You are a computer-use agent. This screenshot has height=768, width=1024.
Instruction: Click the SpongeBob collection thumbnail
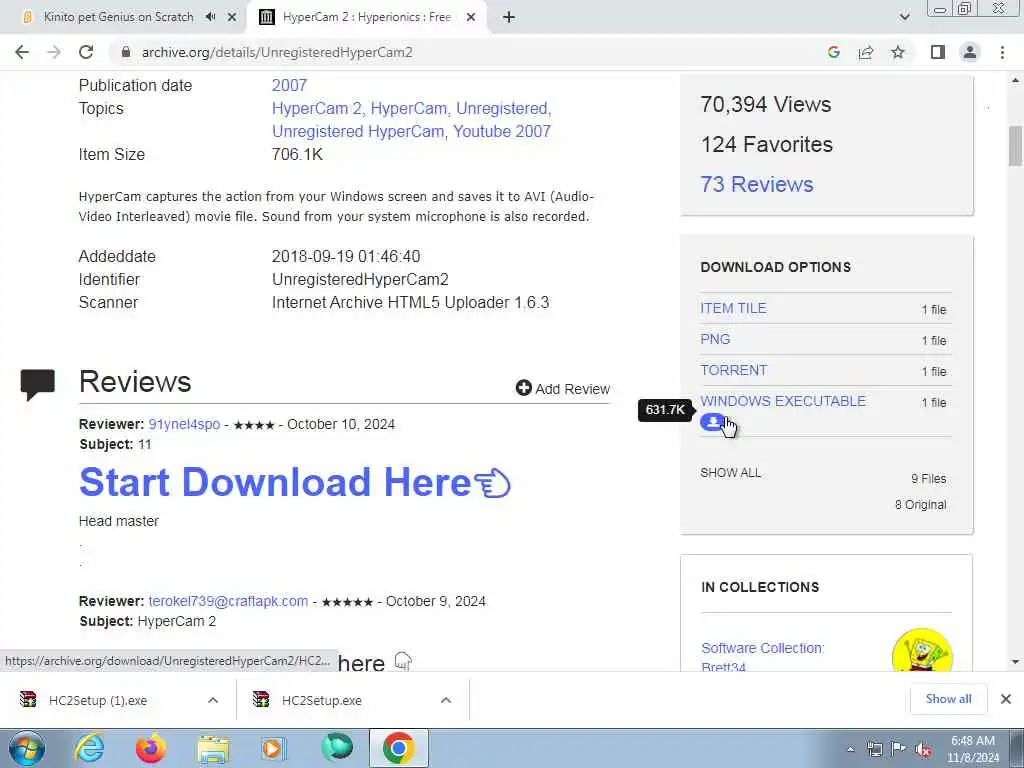[921, 652]
